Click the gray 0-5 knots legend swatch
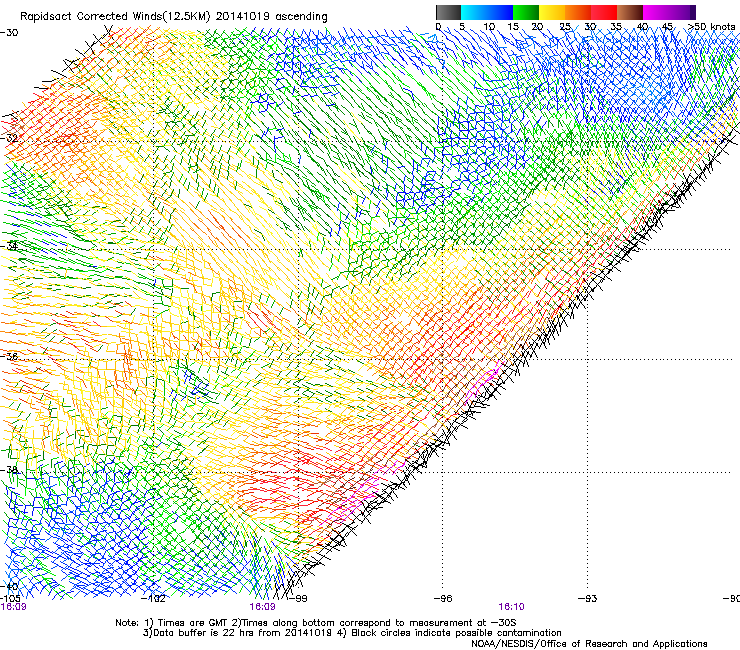This screenshot has height=650, width=740. point(448,12)
